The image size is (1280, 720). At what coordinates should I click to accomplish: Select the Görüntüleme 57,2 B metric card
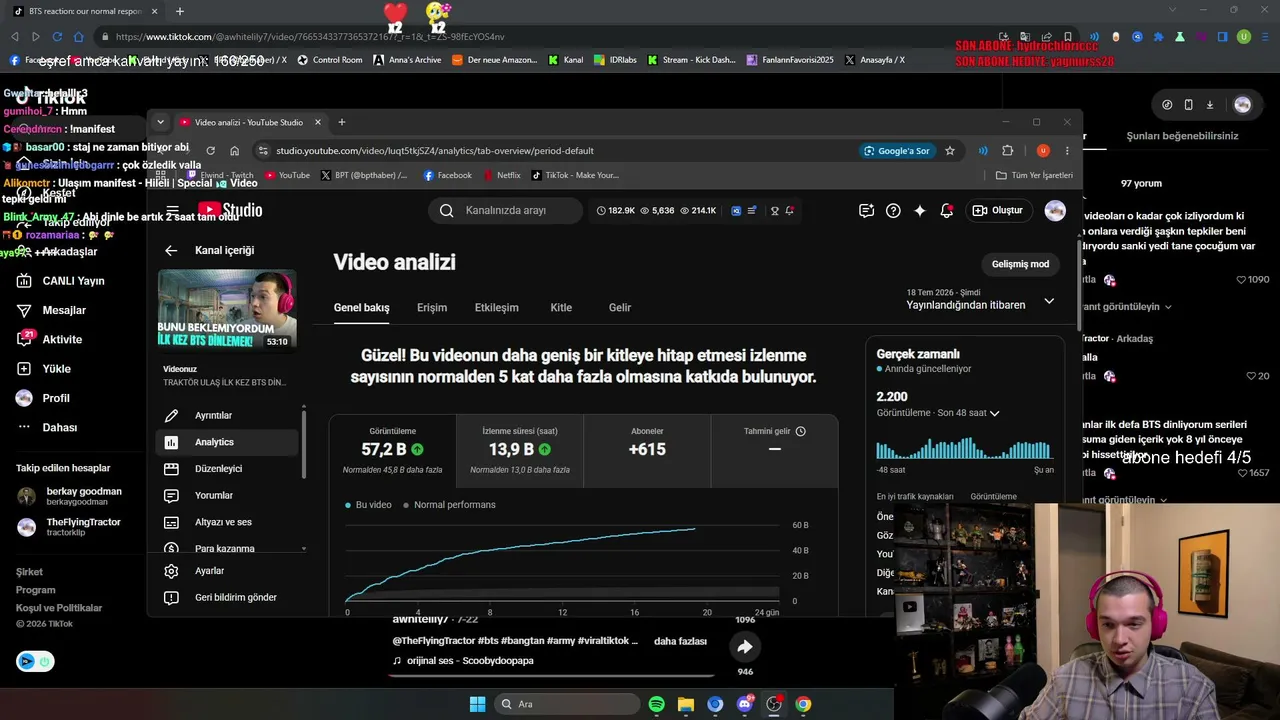click(392, 450)
